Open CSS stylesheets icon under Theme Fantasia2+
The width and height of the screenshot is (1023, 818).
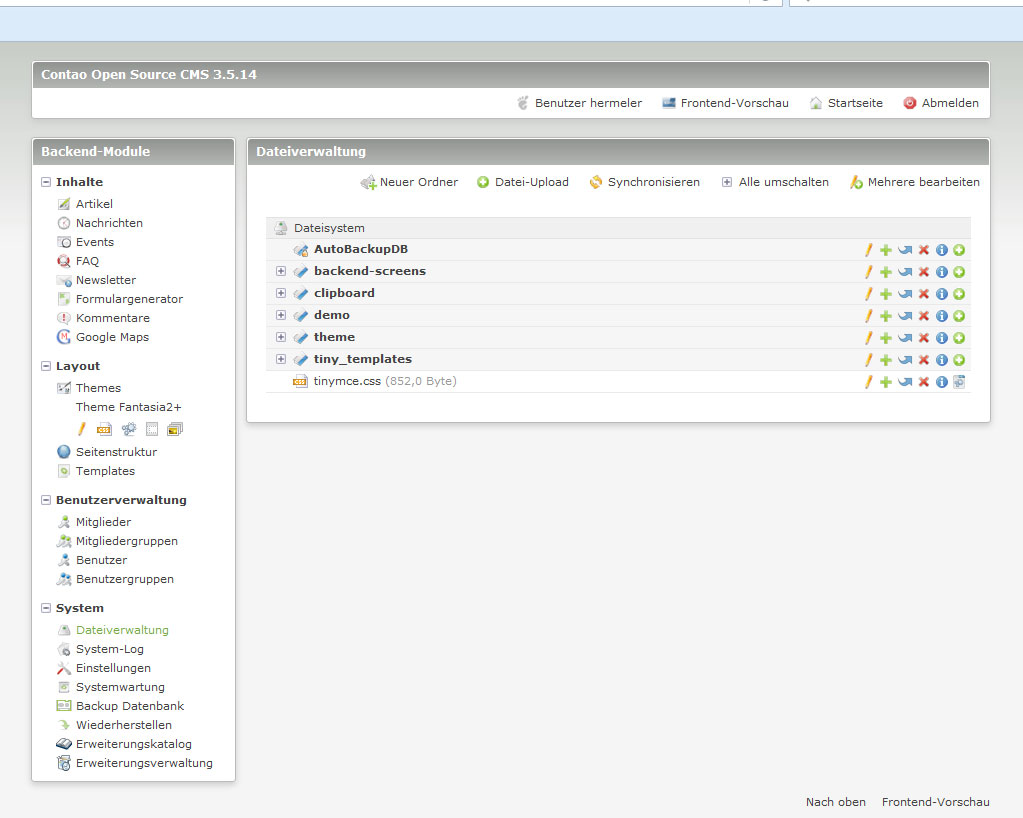tap(104, 429)
